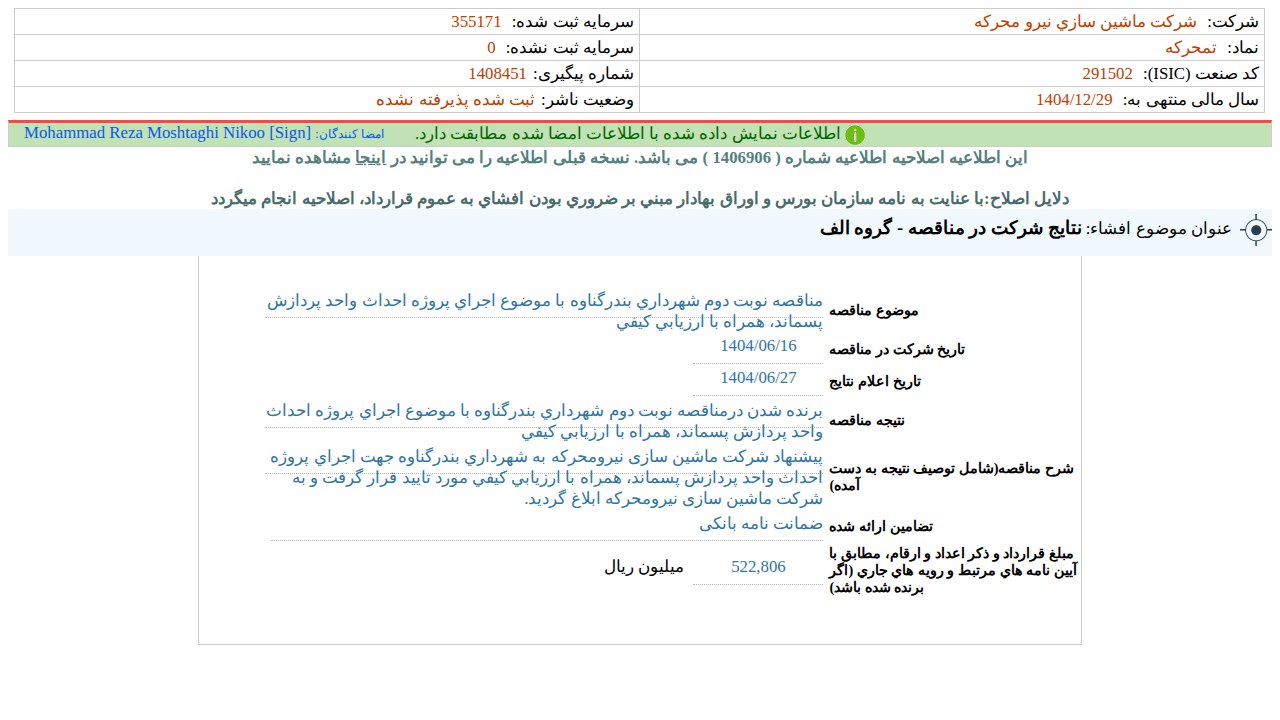This screenshot has height=720, width=1280.
Task: Click the results announcement date 1404/06/27
Action: pos(758,378)
